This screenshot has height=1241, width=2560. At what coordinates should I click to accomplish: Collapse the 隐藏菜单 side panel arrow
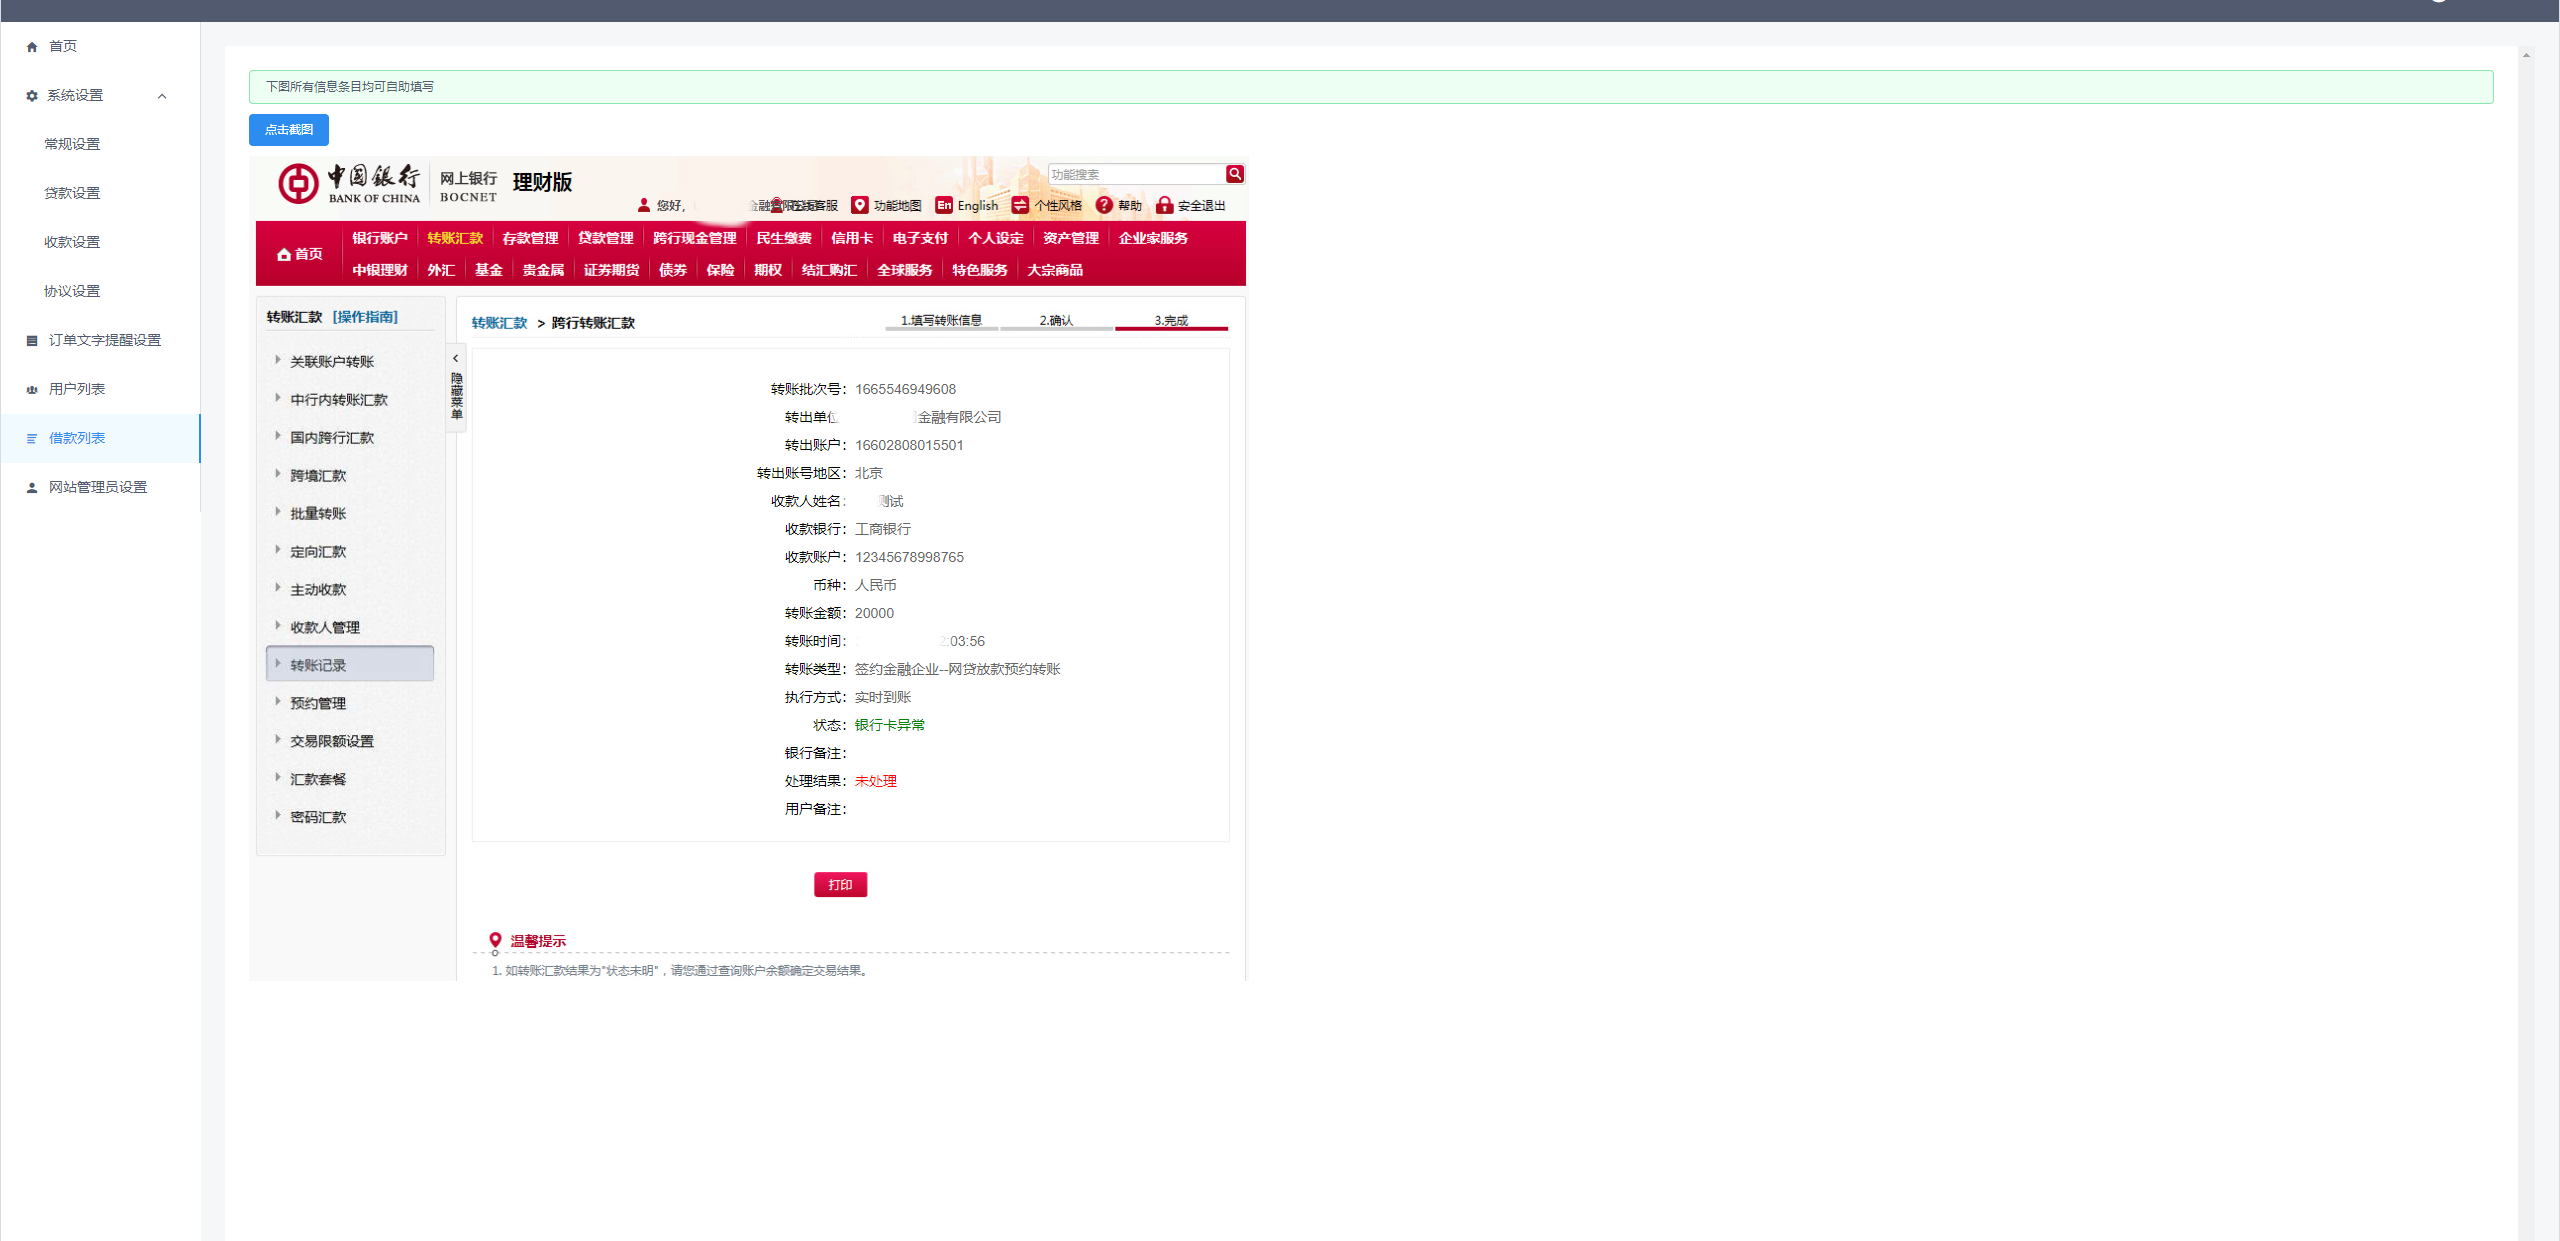pos(456,358)
